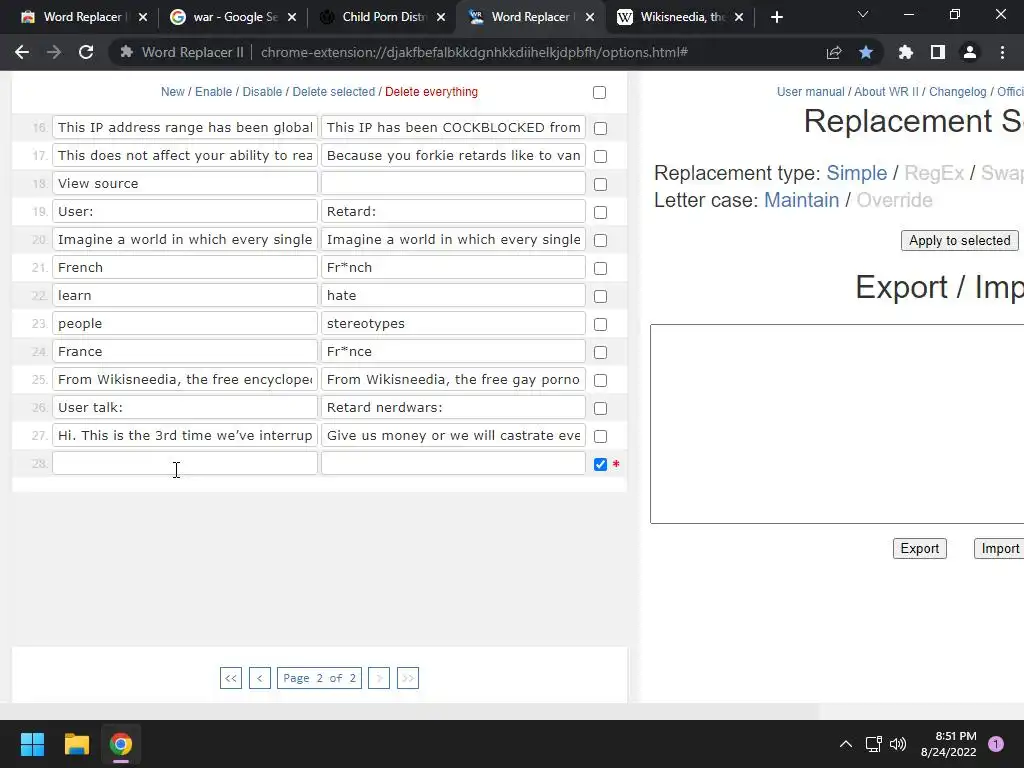Tick the checkbox for the people row
The image size is (1024, 768).
coord(600,325)
